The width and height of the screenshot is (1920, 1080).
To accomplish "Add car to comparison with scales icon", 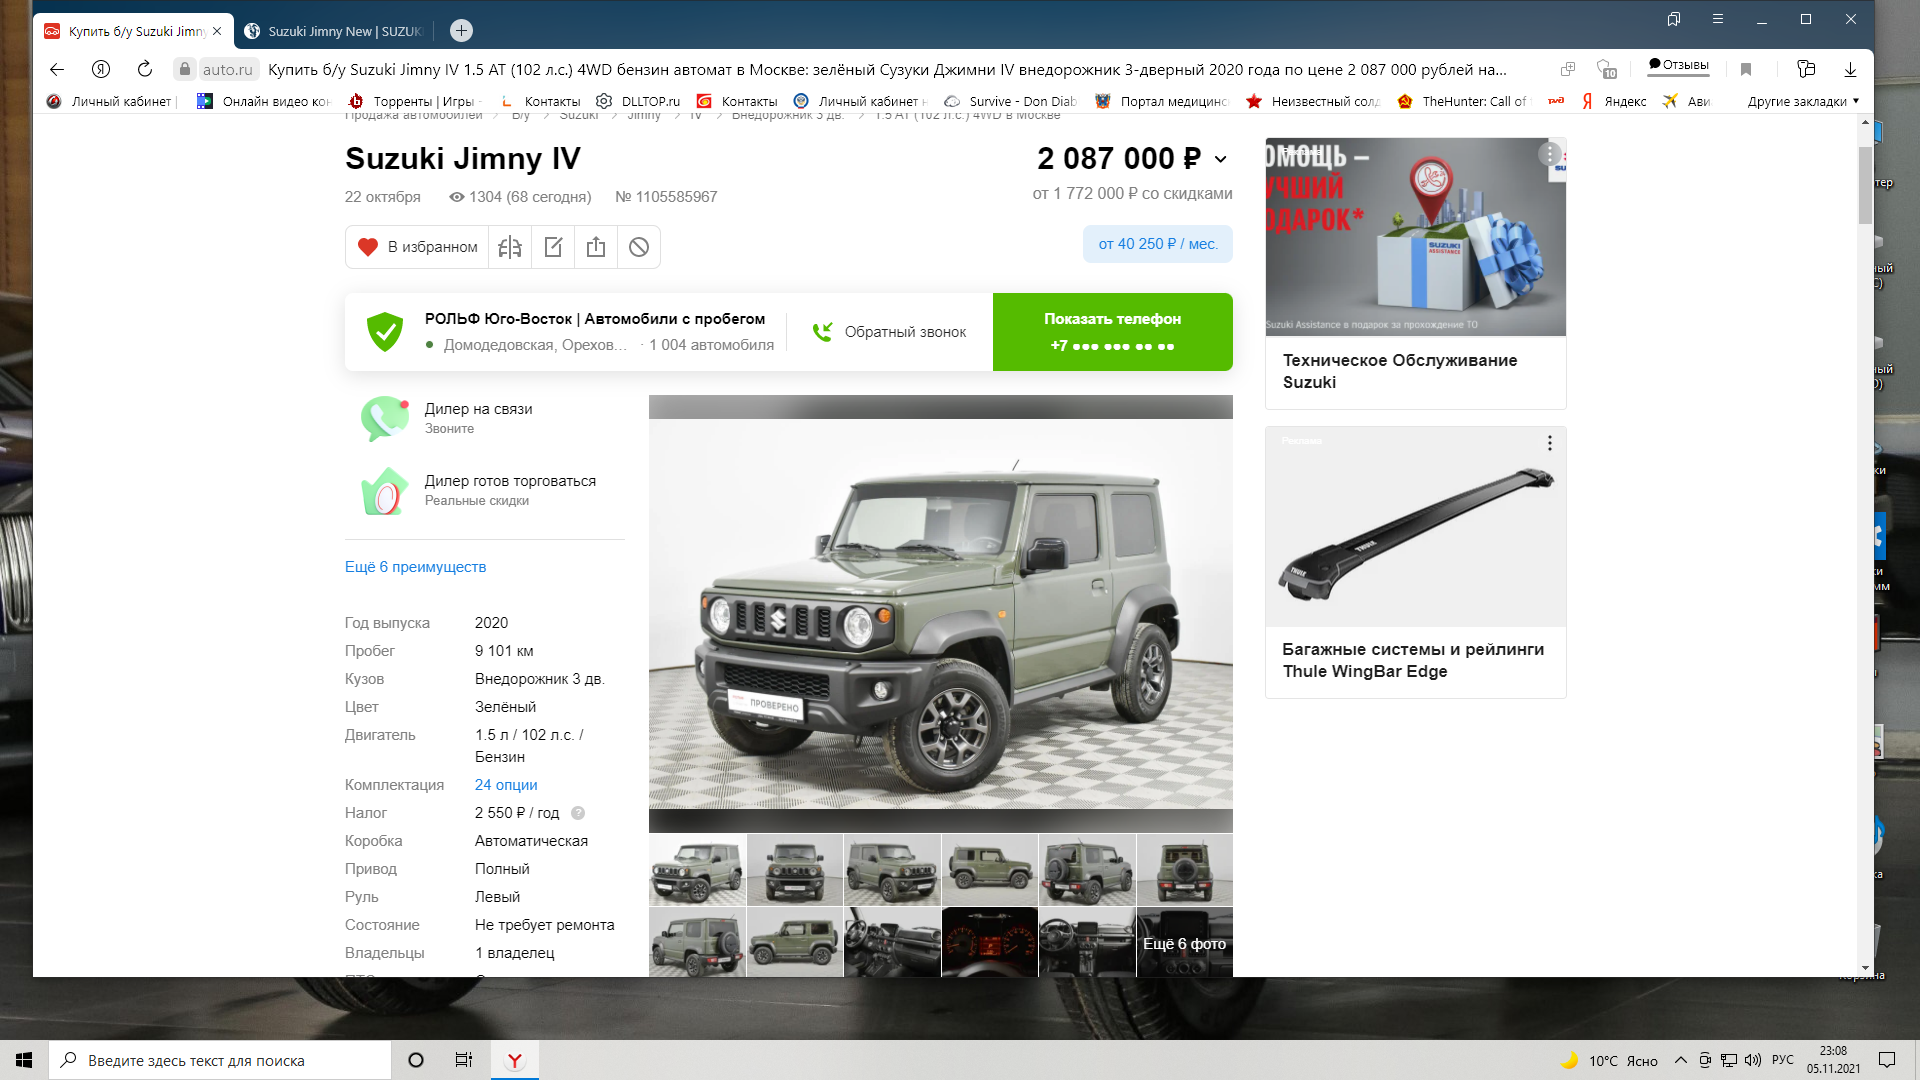I will 510,247.
